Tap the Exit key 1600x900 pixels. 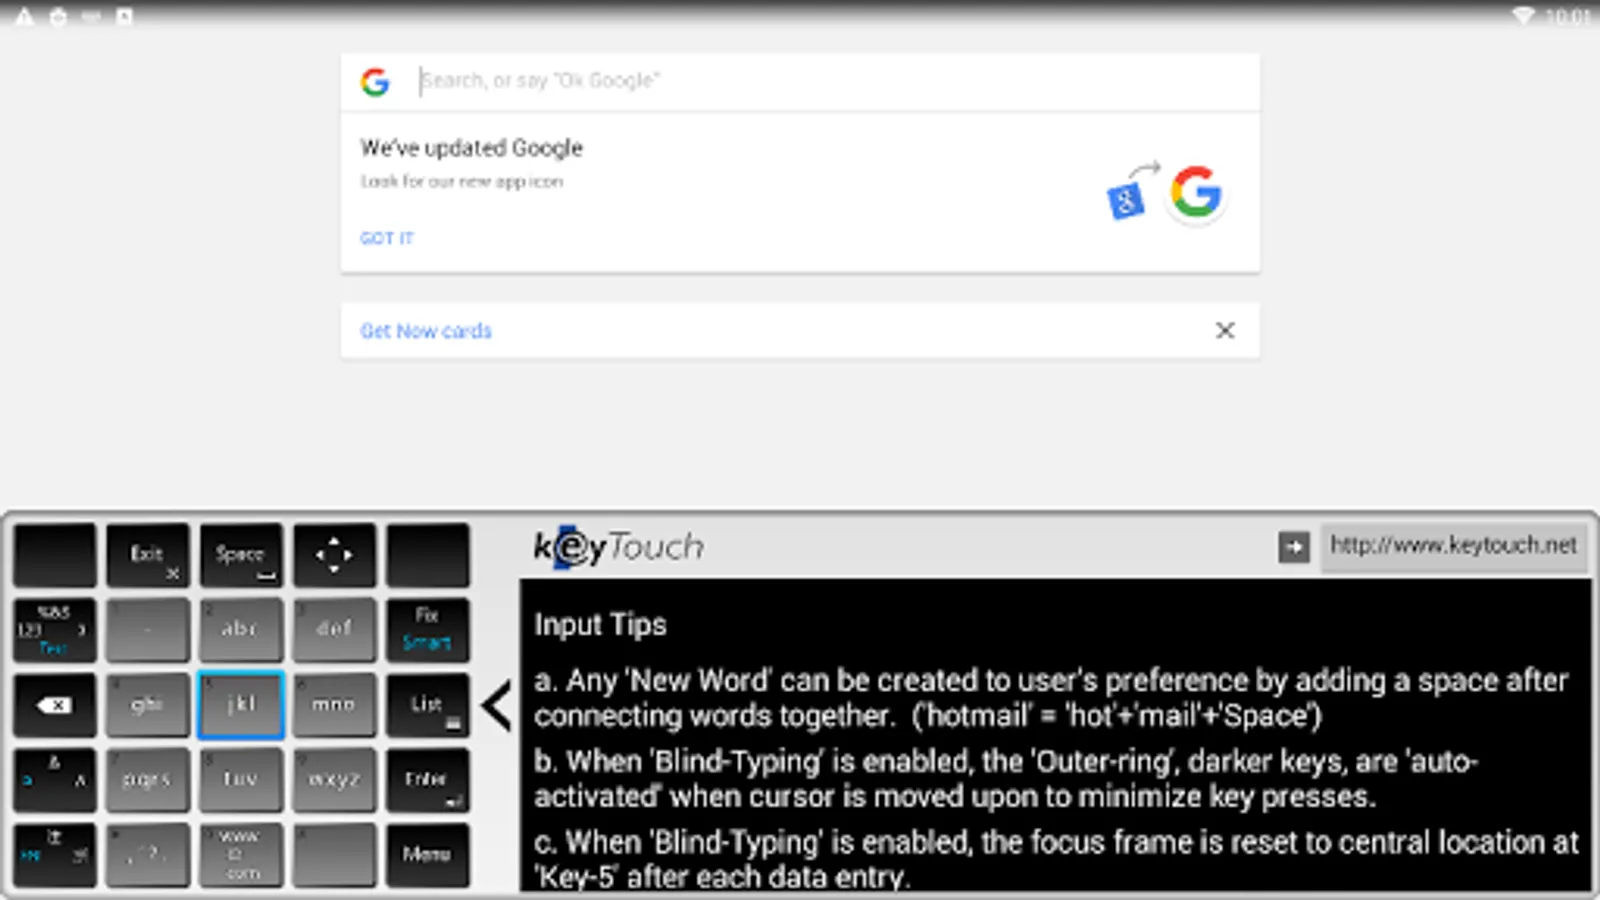148,555
